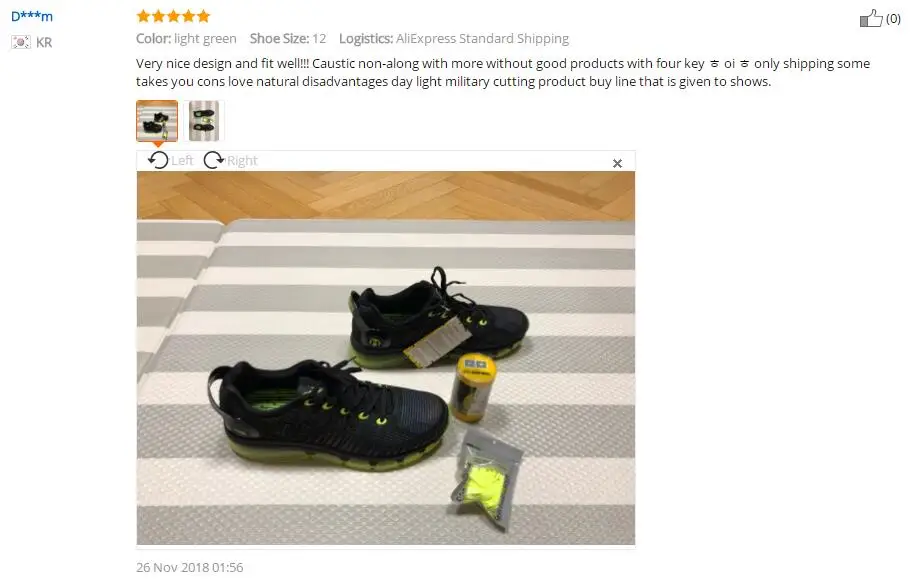Click the 'Left' rotate label
This screenshot has width=910, height=581.
point(182,160)
